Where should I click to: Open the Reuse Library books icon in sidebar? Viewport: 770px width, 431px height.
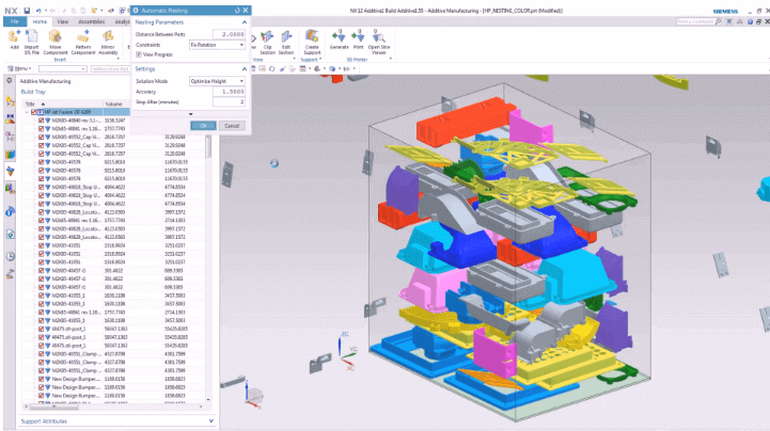pyautogui.click(x=10, y=154)
